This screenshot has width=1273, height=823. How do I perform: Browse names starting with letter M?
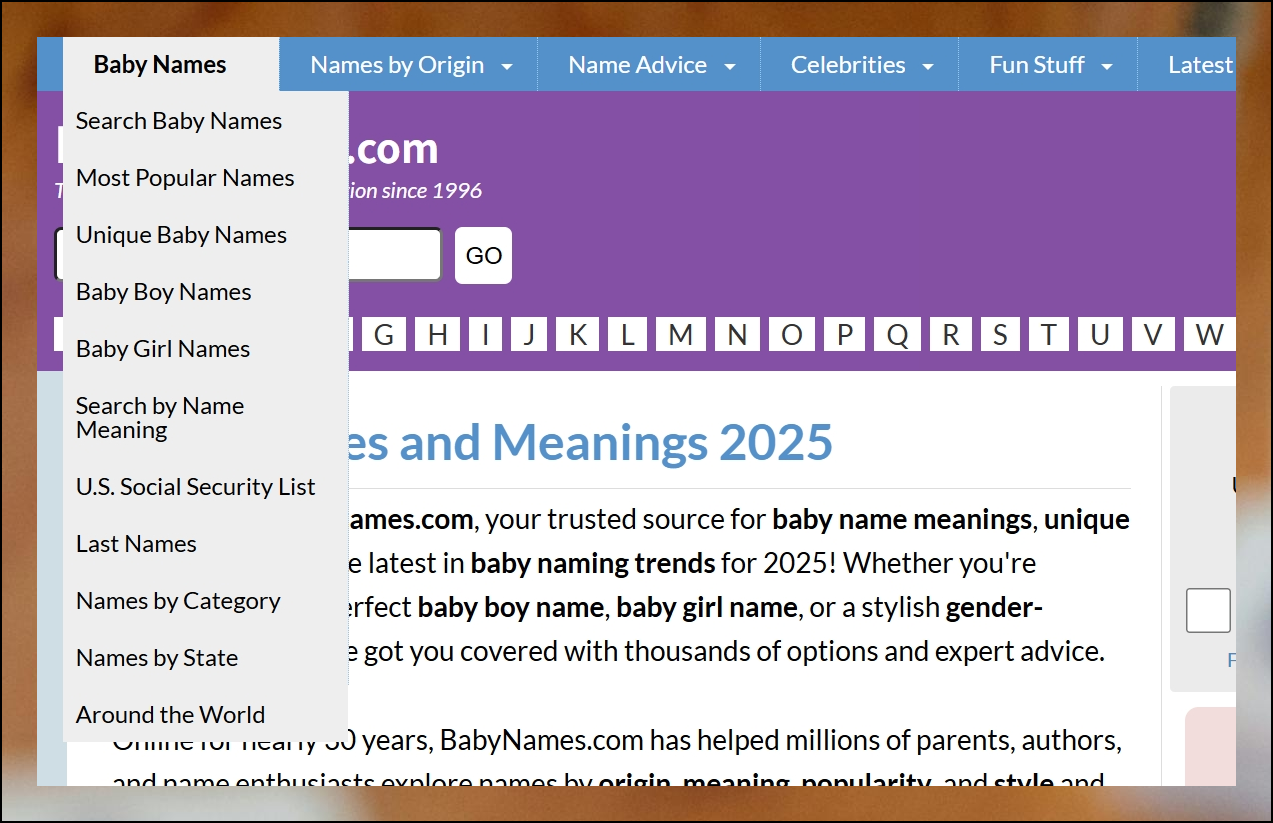681,334
